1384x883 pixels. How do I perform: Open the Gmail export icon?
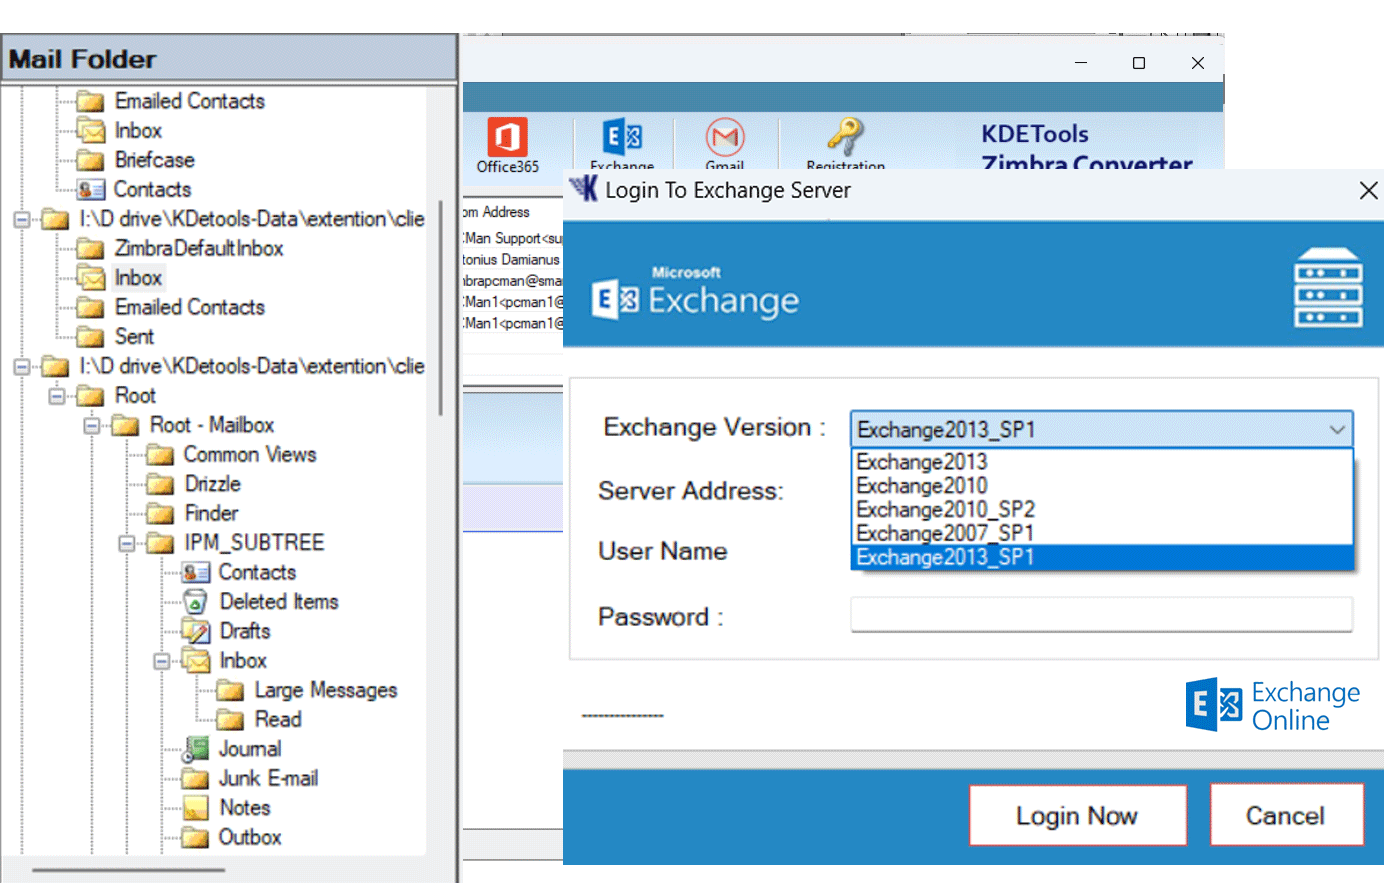[x=724, y=137]
